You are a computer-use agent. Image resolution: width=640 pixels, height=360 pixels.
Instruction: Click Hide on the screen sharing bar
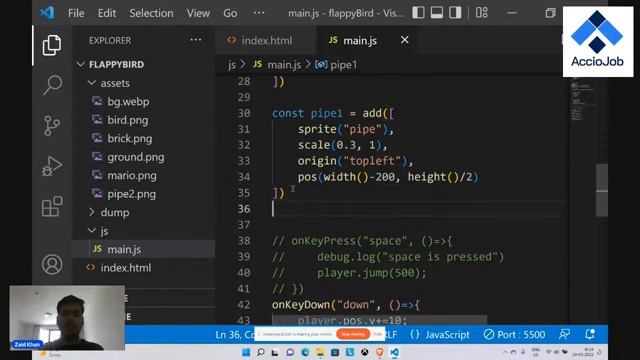coord(378,334)
